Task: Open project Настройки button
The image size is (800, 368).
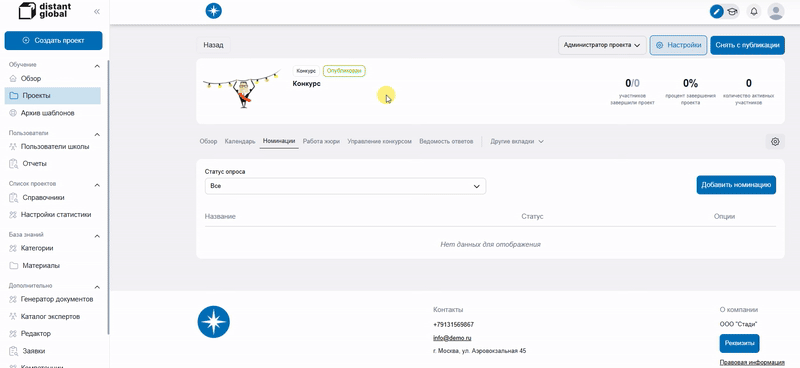Action: (679, 45)
